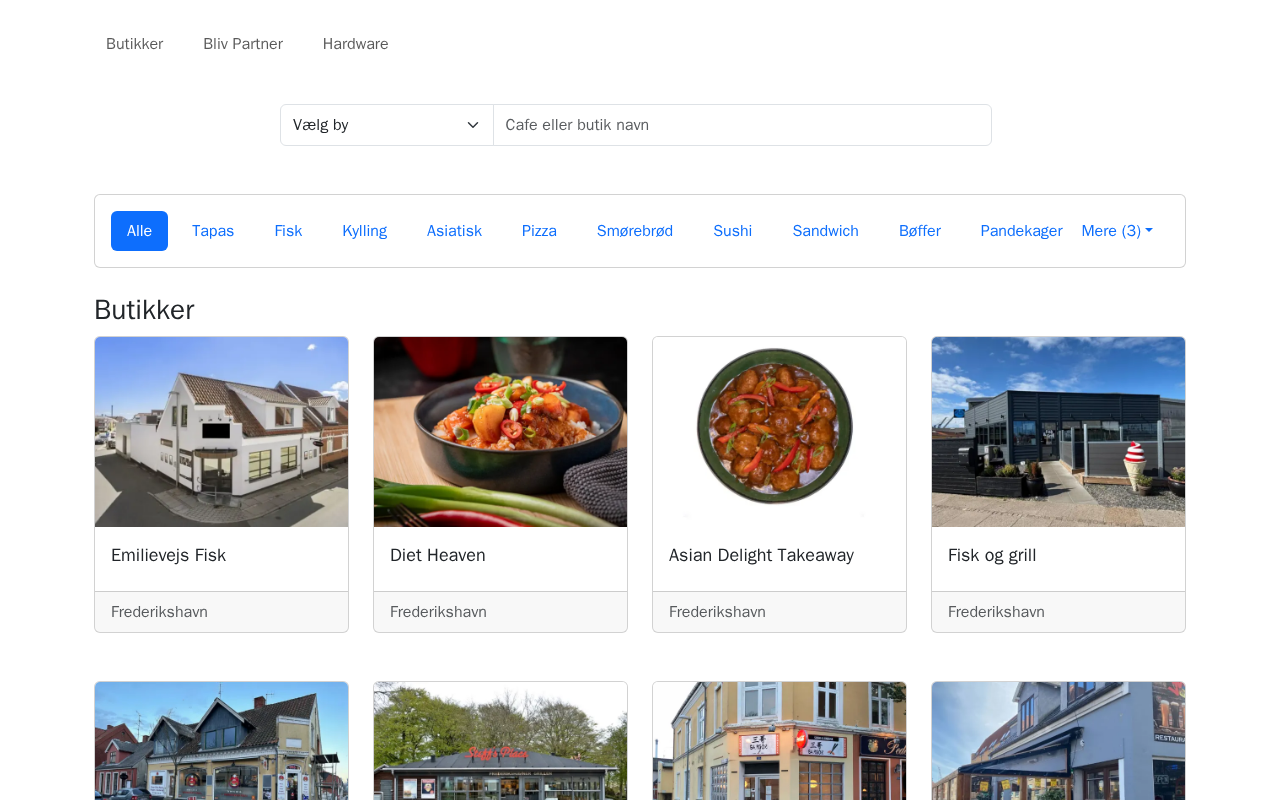The width and height of the screenshot is (1280, 800).
Task: Select the Asiatisk food category
Action: (454, 231)
